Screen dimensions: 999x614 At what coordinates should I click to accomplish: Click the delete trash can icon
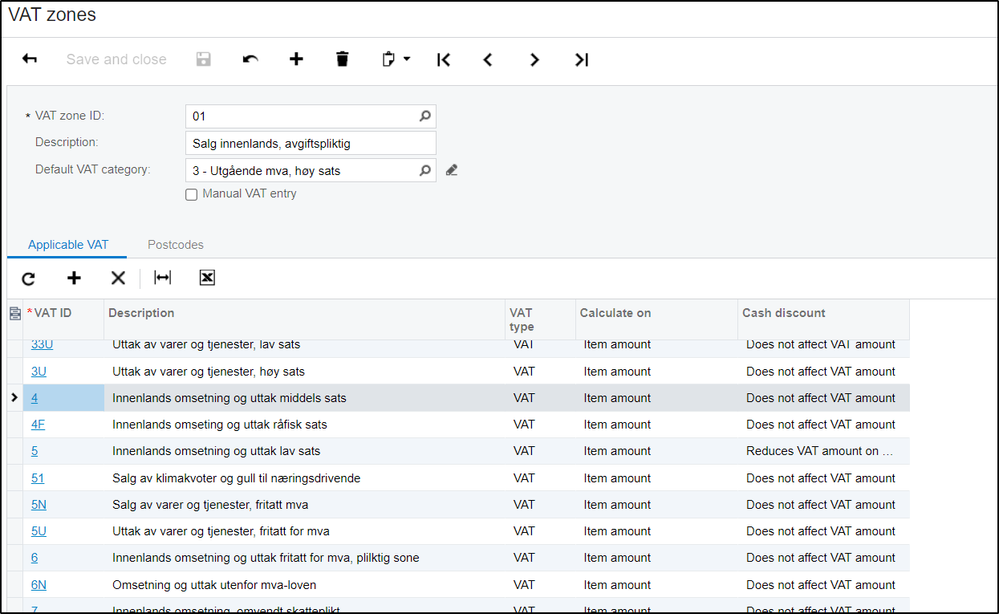pyautogui.click(x=342, y=59)
